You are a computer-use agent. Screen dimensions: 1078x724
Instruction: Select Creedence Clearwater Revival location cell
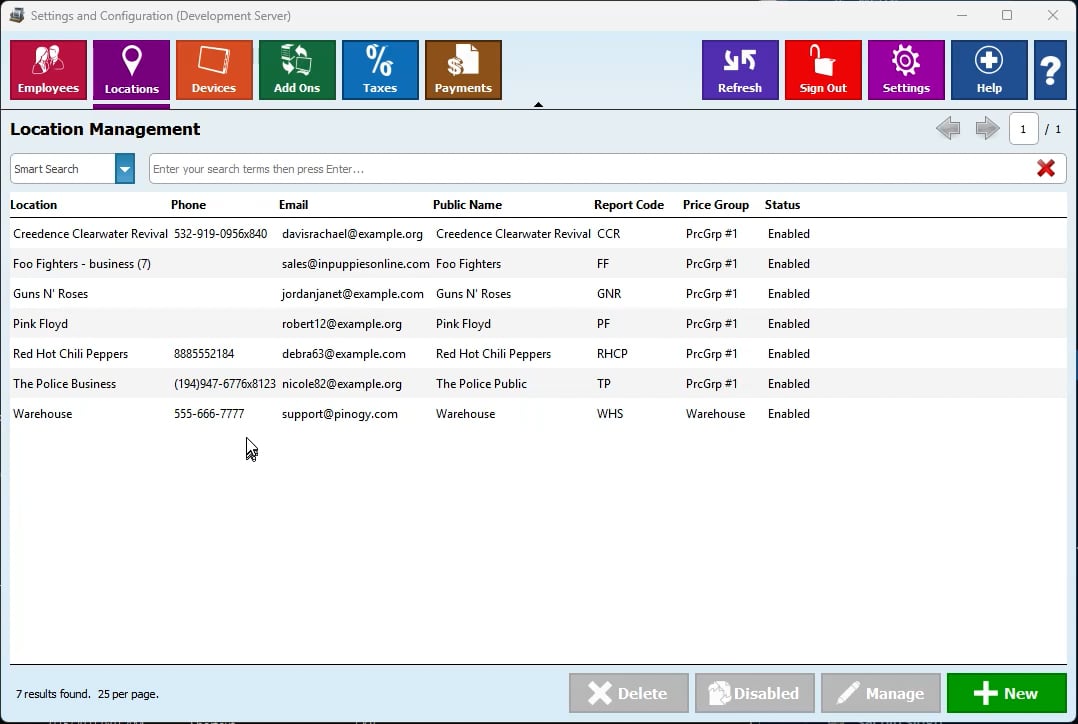pos(90,234)
